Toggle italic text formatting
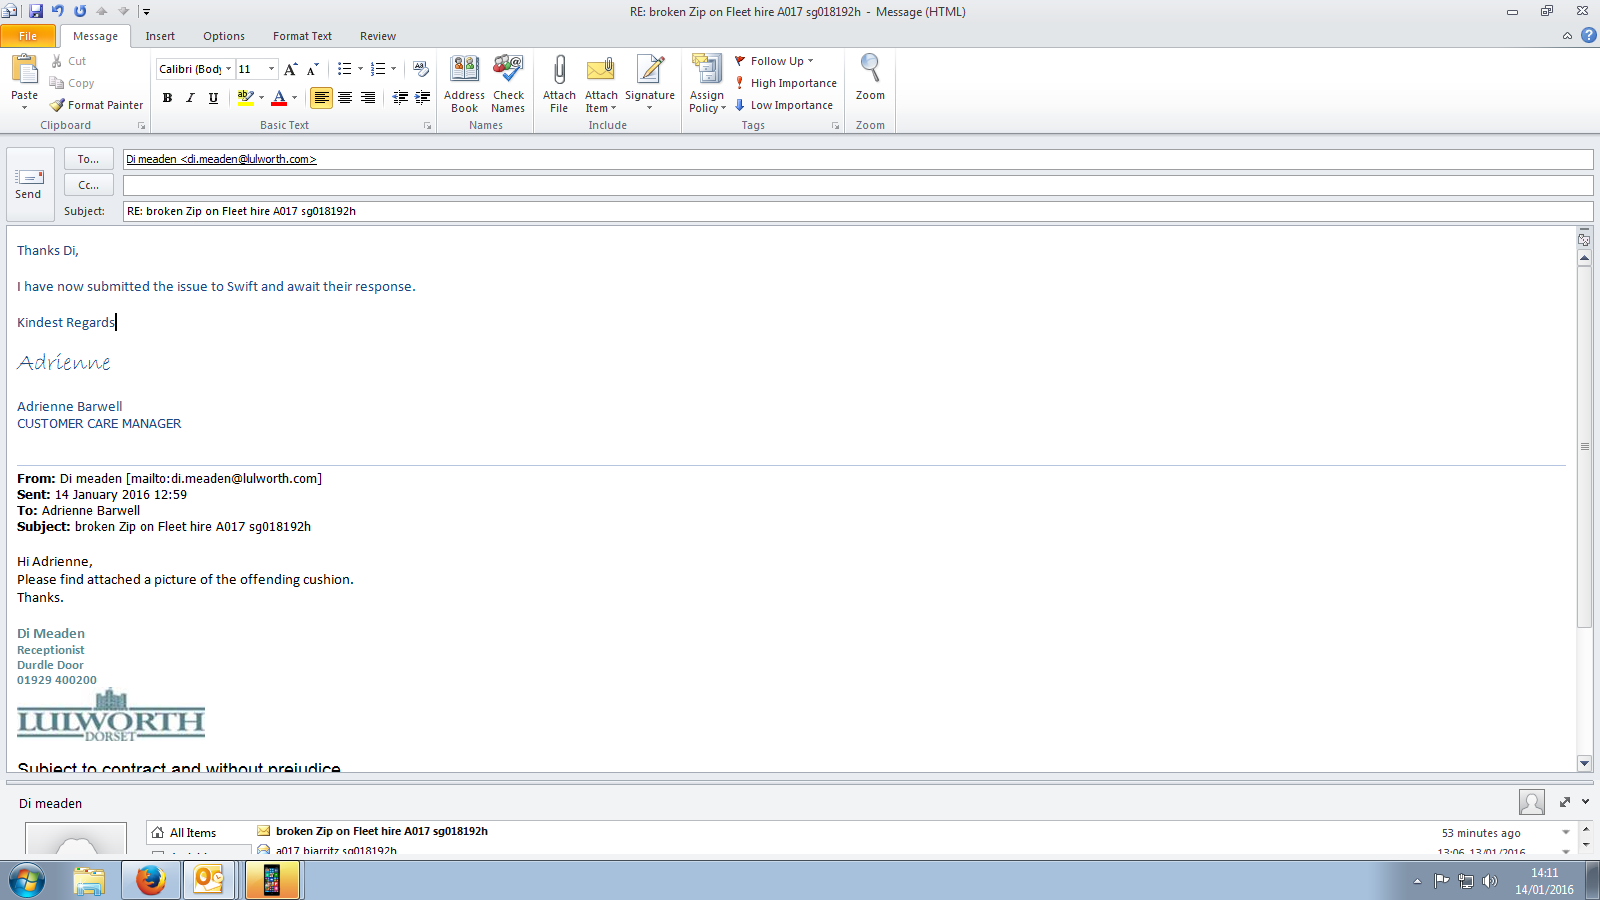The image size is (1600, 900). 190,98
